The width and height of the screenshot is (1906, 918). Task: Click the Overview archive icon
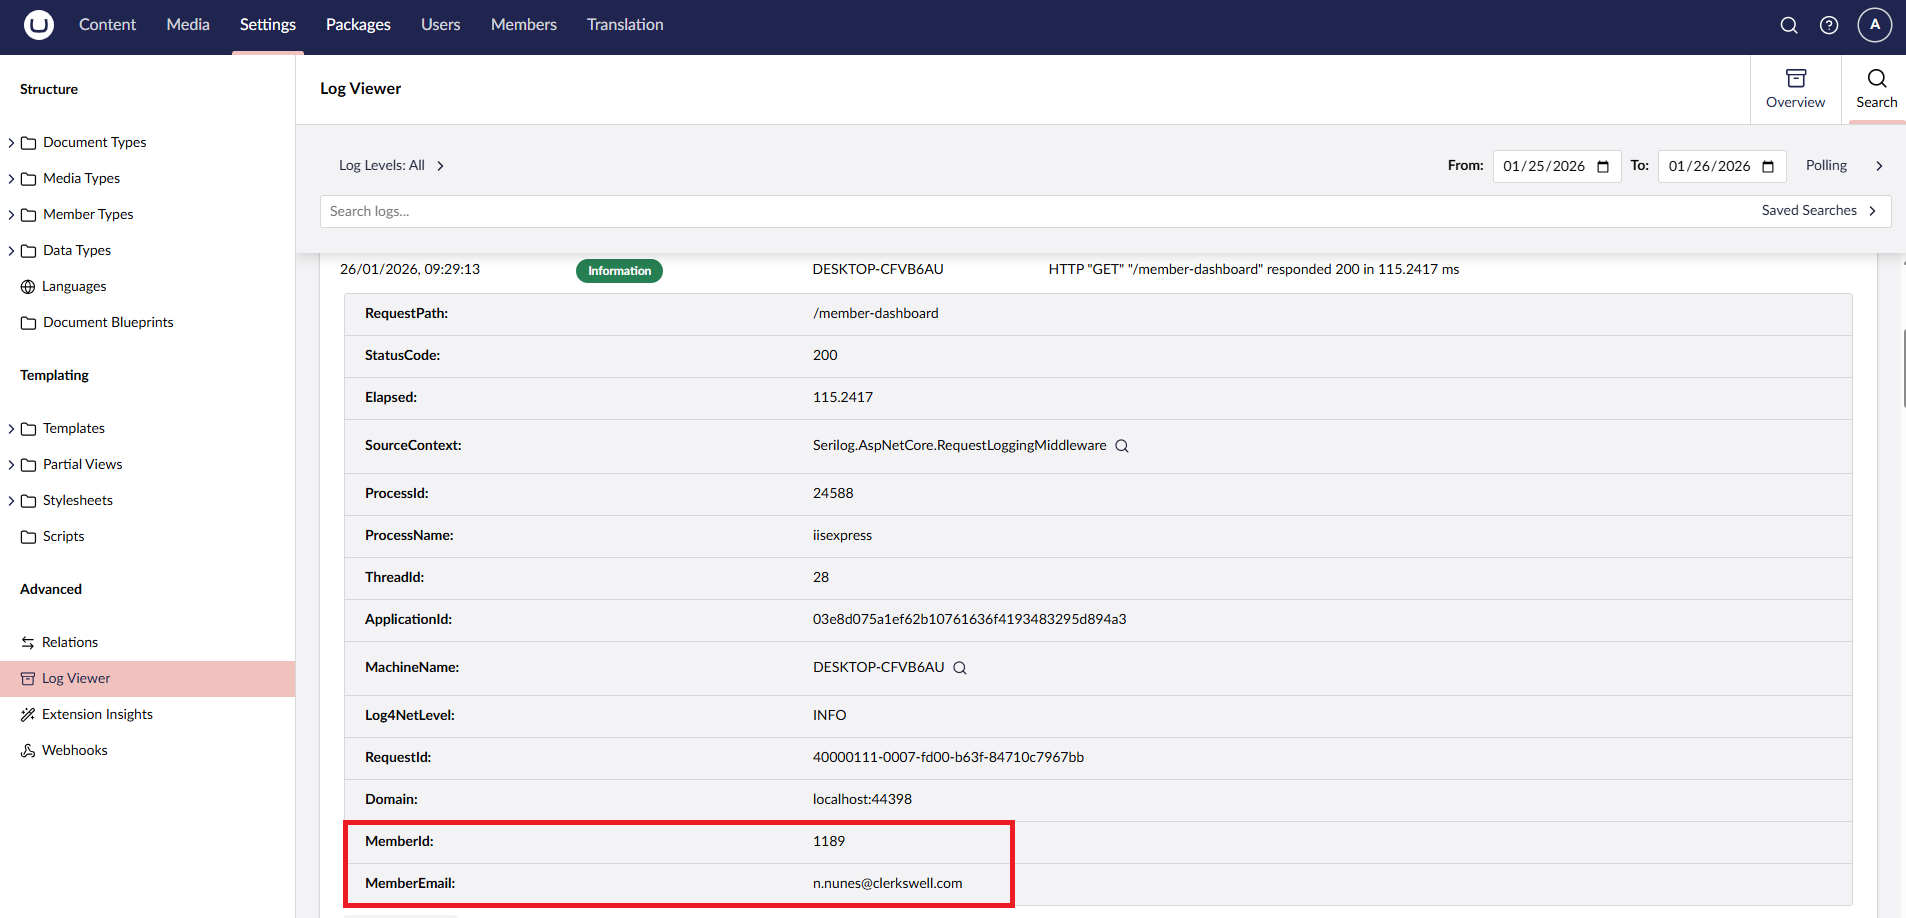pos(1795,79)
